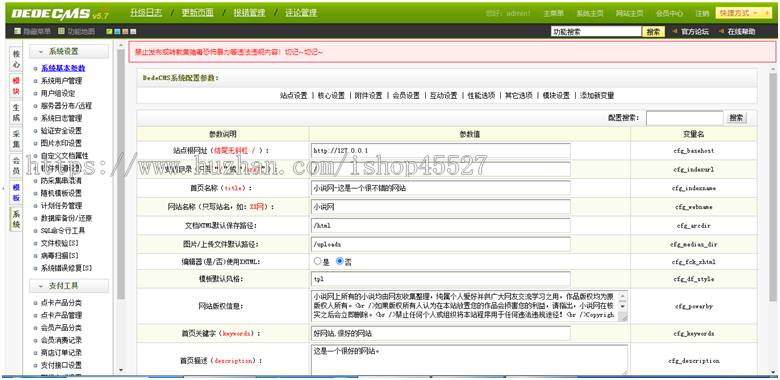Switch to the 核心设置 config tab
Viewport: 780px width, 380px height.
tap(331, 95)
